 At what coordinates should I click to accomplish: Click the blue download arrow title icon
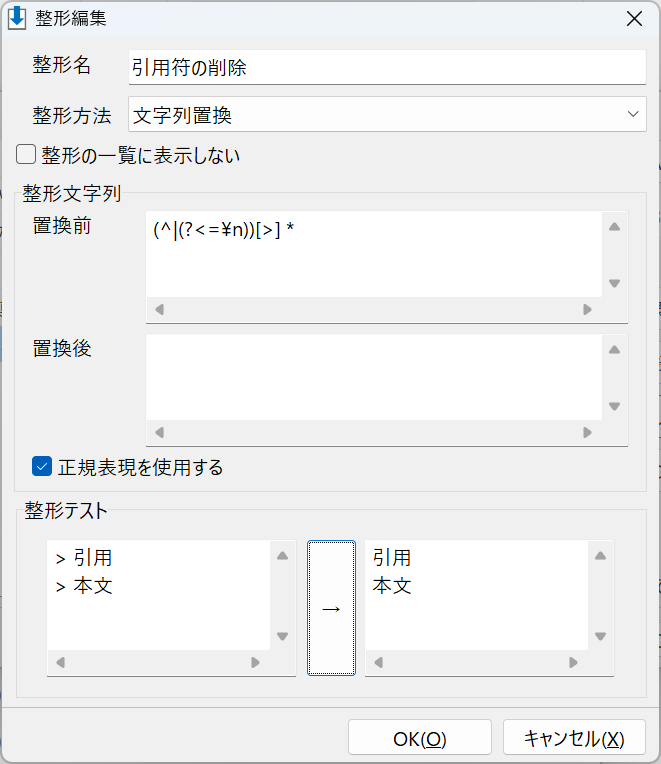pyautogui.click(x=17, y=18)
